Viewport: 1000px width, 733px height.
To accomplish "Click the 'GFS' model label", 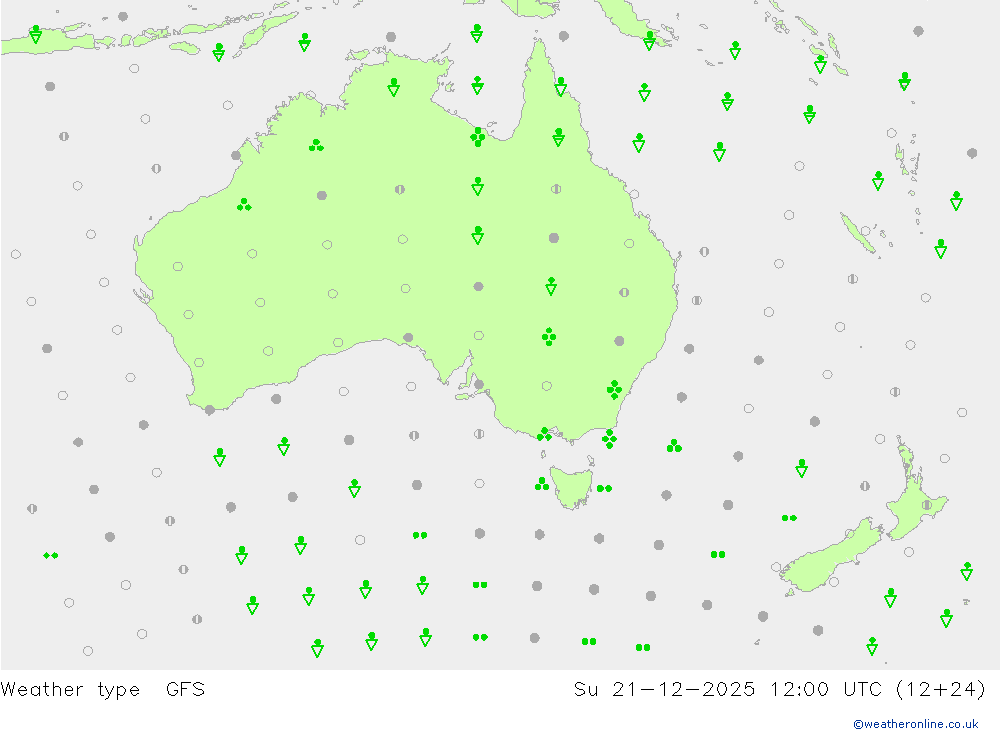I will point(185,690).
